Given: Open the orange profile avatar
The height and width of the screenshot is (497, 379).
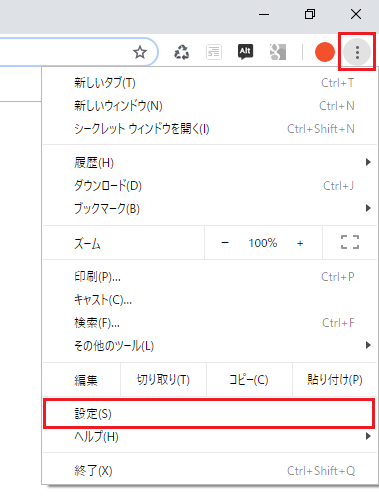Looking at the screenshot, I should pos(325,52).
